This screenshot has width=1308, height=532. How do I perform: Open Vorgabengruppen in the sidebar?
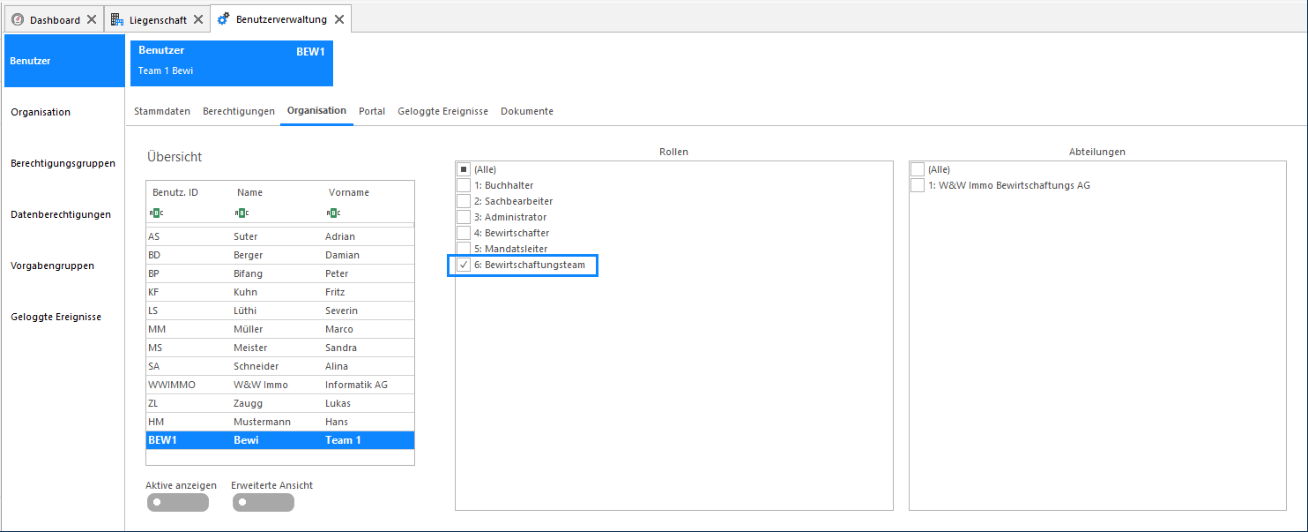64,266
